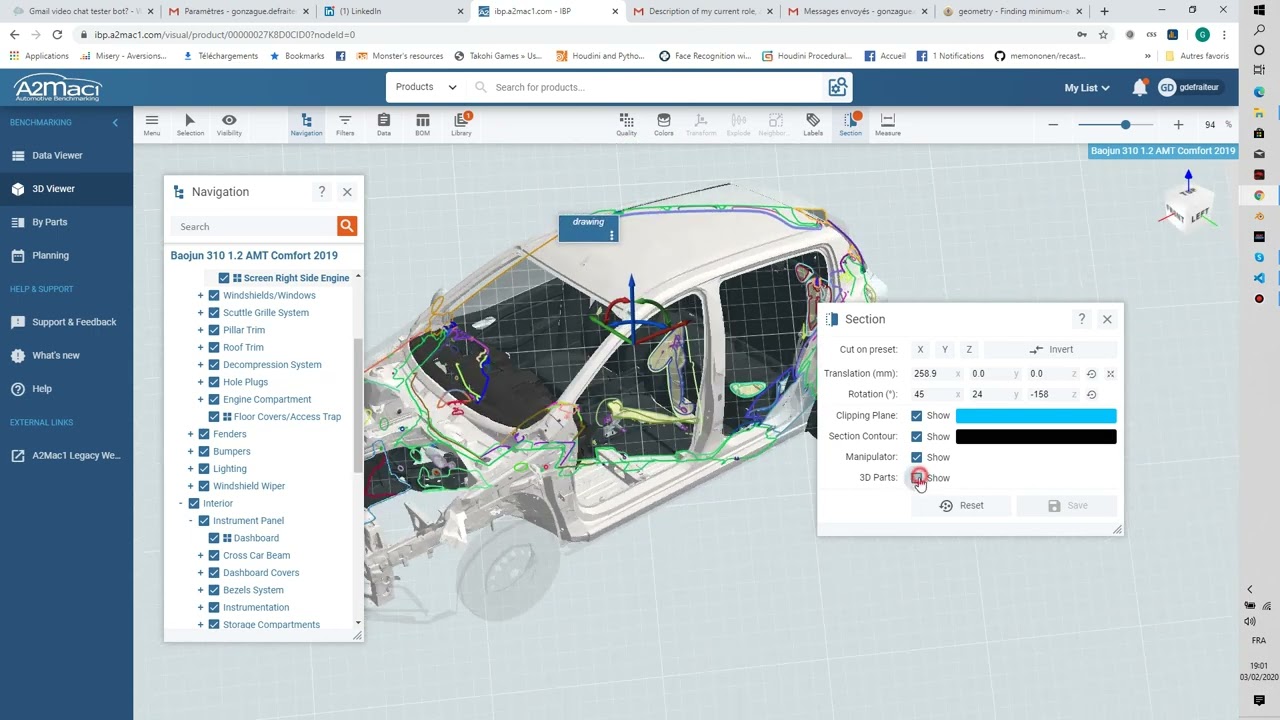Click the Colors toolbar icon
1280x720 pixels.
[x=663, y=124]
